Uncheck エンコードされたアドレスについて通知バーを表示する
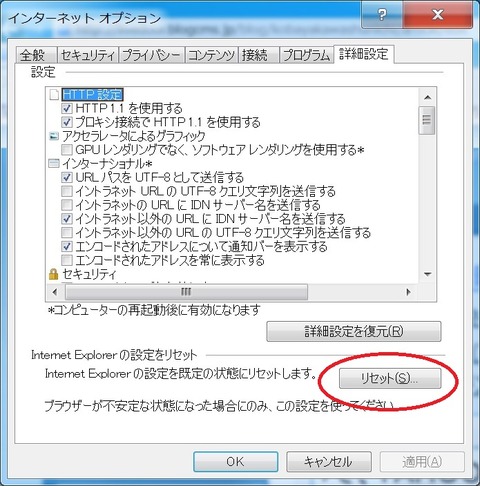This screenshot has width=480, height=486. coord(67,247)
